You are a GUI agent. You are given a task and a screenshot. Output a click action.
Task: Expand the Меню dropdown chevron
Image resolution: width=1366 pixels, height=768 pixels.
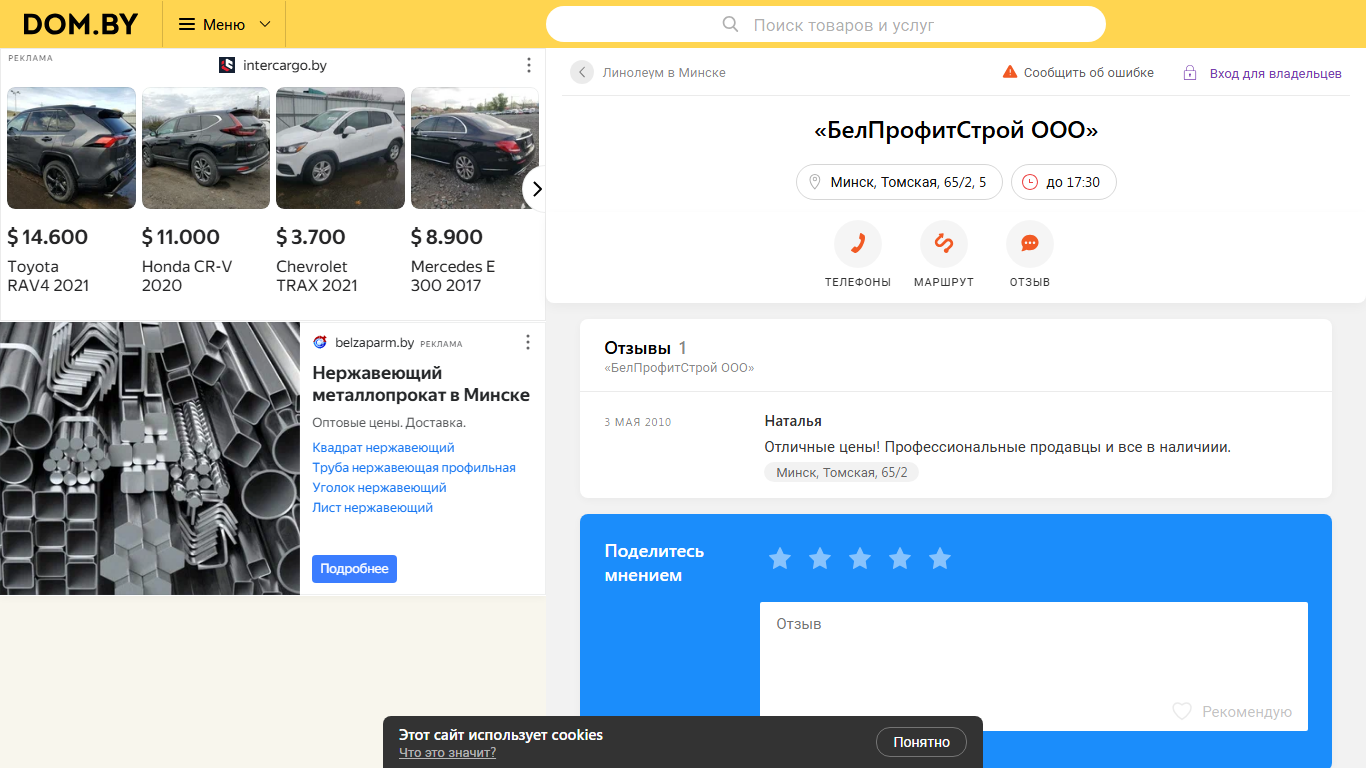click(265, 24)
